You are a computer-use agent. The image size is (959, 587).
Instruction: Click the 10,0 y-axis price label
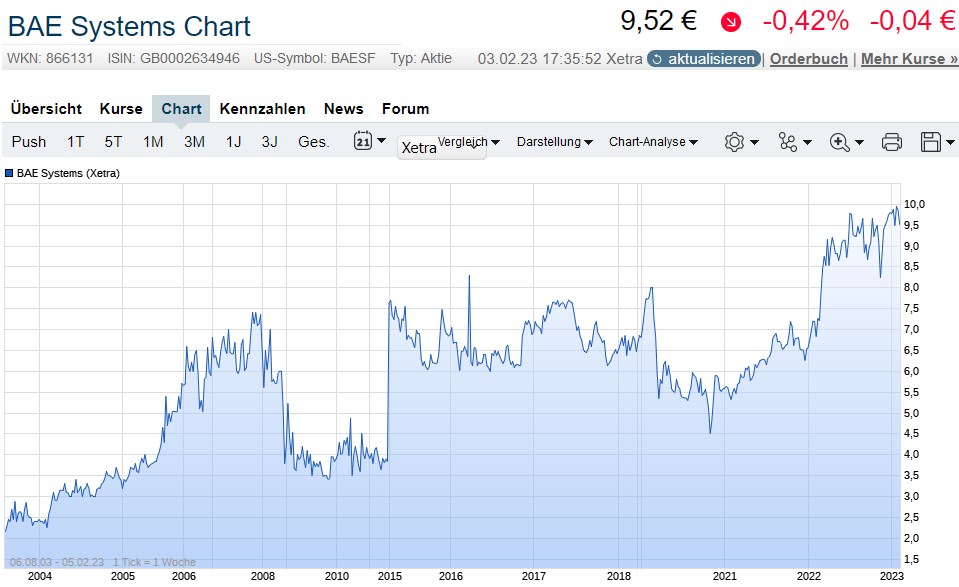point(914,204)
